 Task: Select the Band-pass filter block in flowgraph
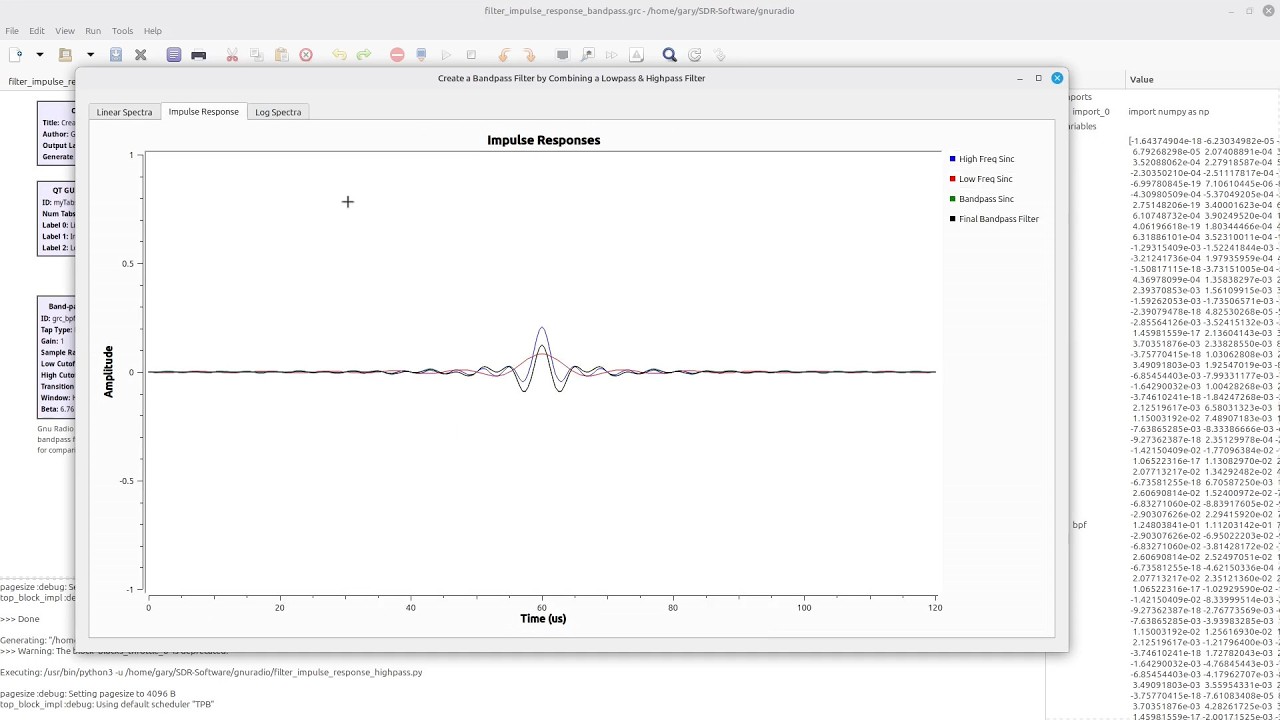tap(57, 357)
